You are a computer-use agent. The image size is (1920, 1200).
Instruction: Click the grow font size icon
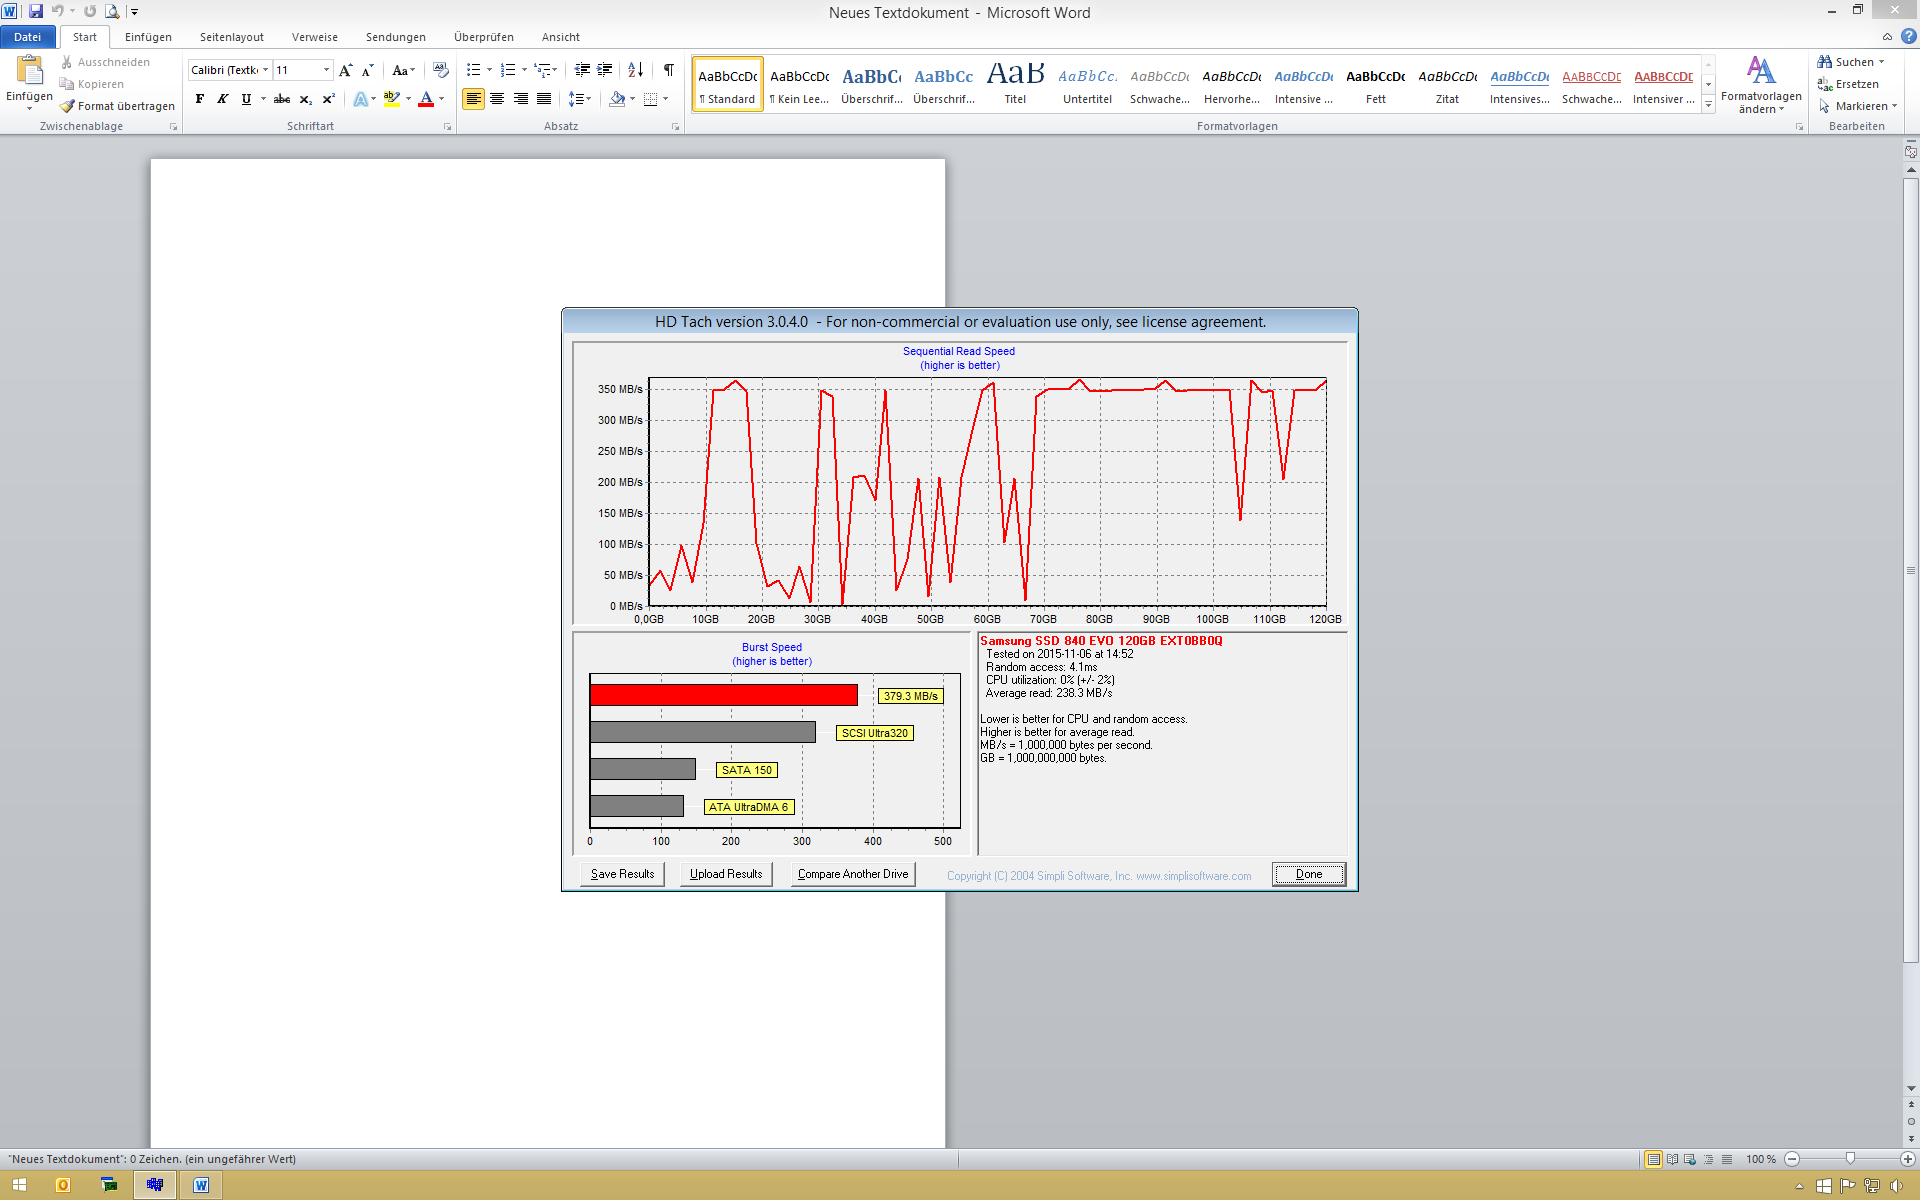pos(346,70)
